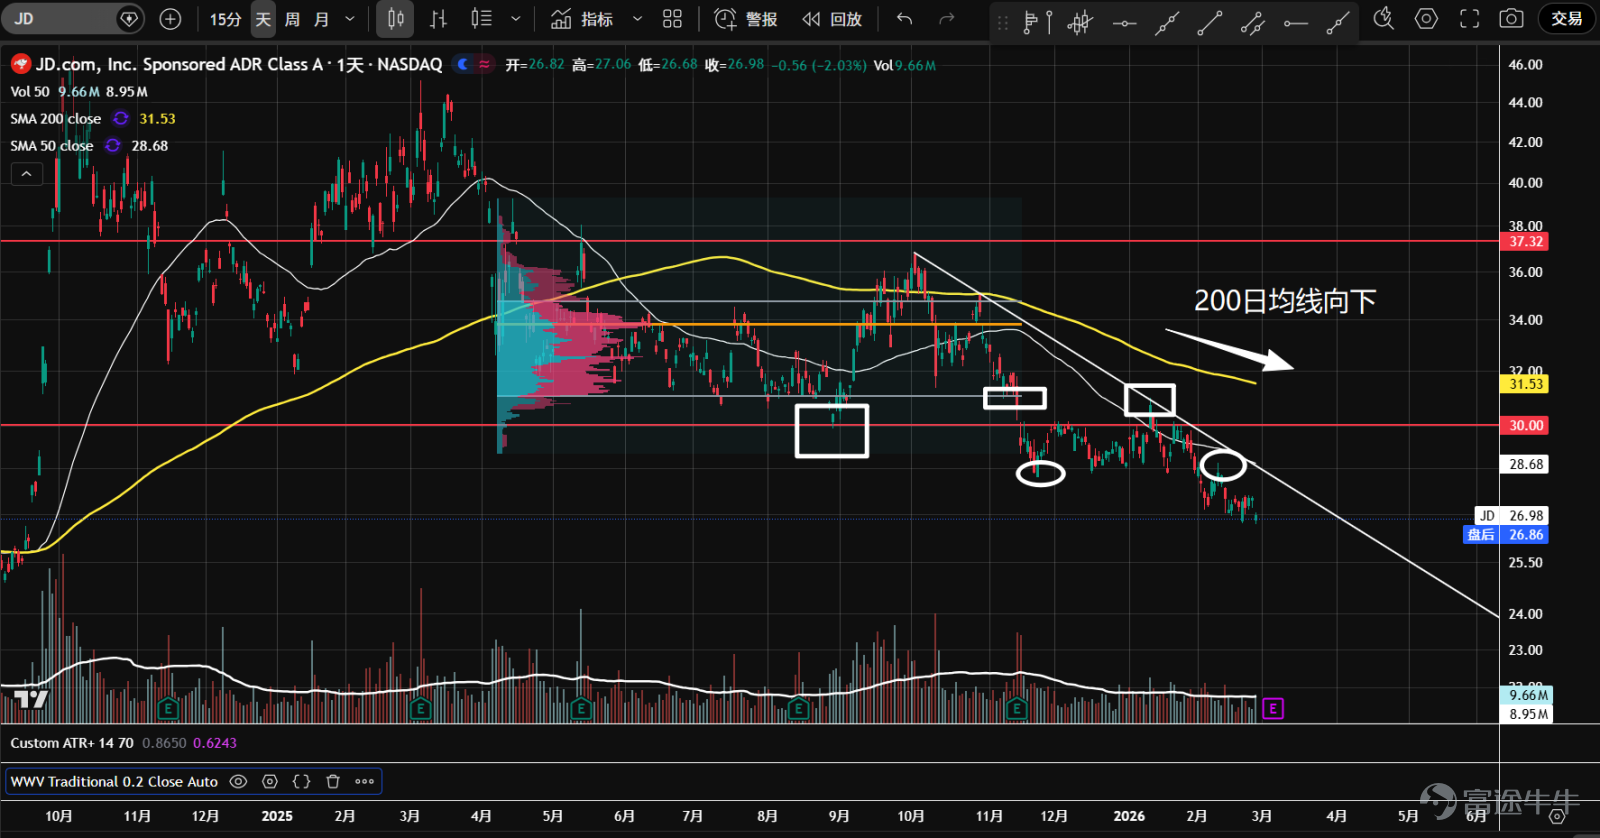Select the ray line drawing tool
The image size is (1600, 838).
point(1338,21)
